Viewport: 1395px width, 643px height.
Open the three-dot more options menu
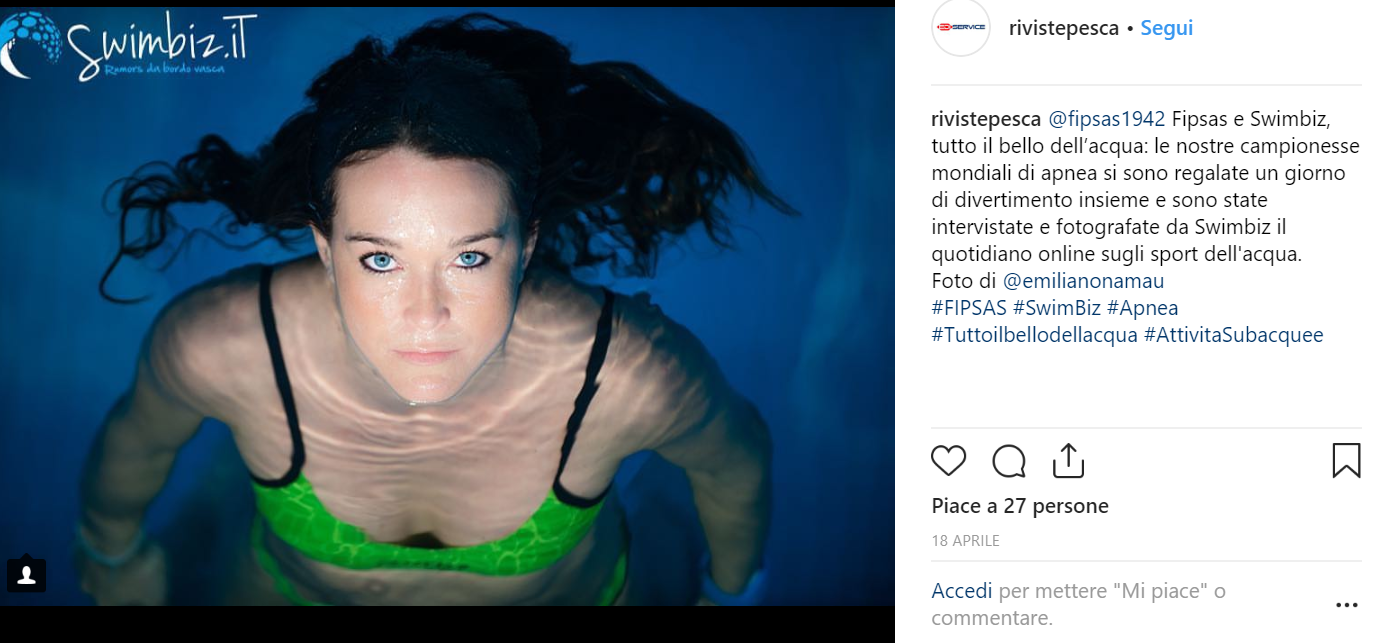click(x=1347, y=605)
